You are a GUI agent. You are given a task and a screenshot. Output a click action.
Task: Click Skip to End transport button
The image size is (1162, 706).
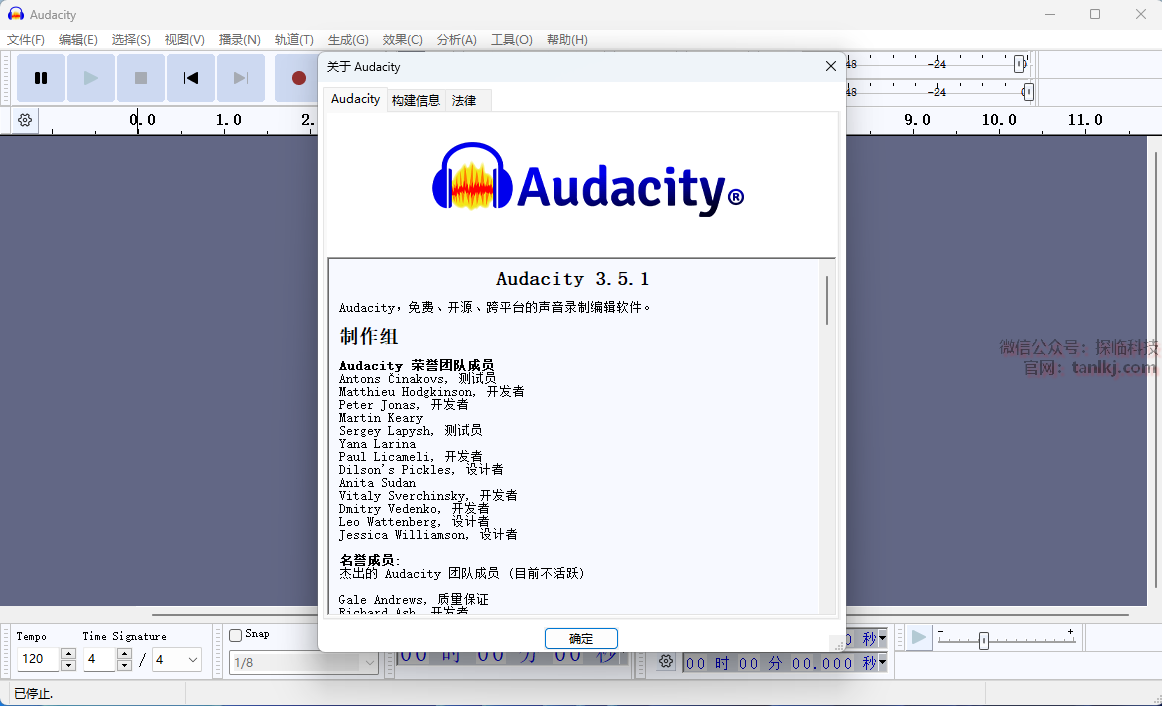click(x=241, y=78)
